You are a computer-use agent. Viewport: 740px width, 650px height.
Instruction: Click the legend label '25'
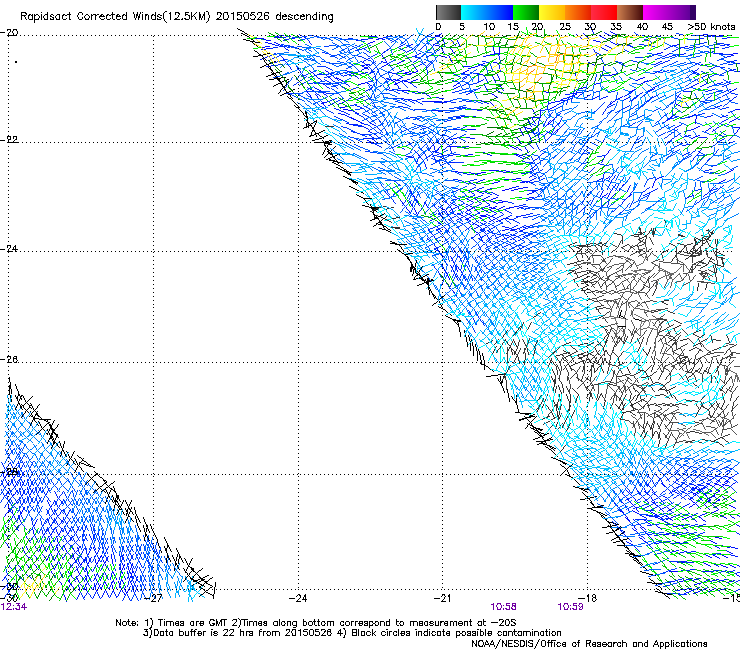564,27
